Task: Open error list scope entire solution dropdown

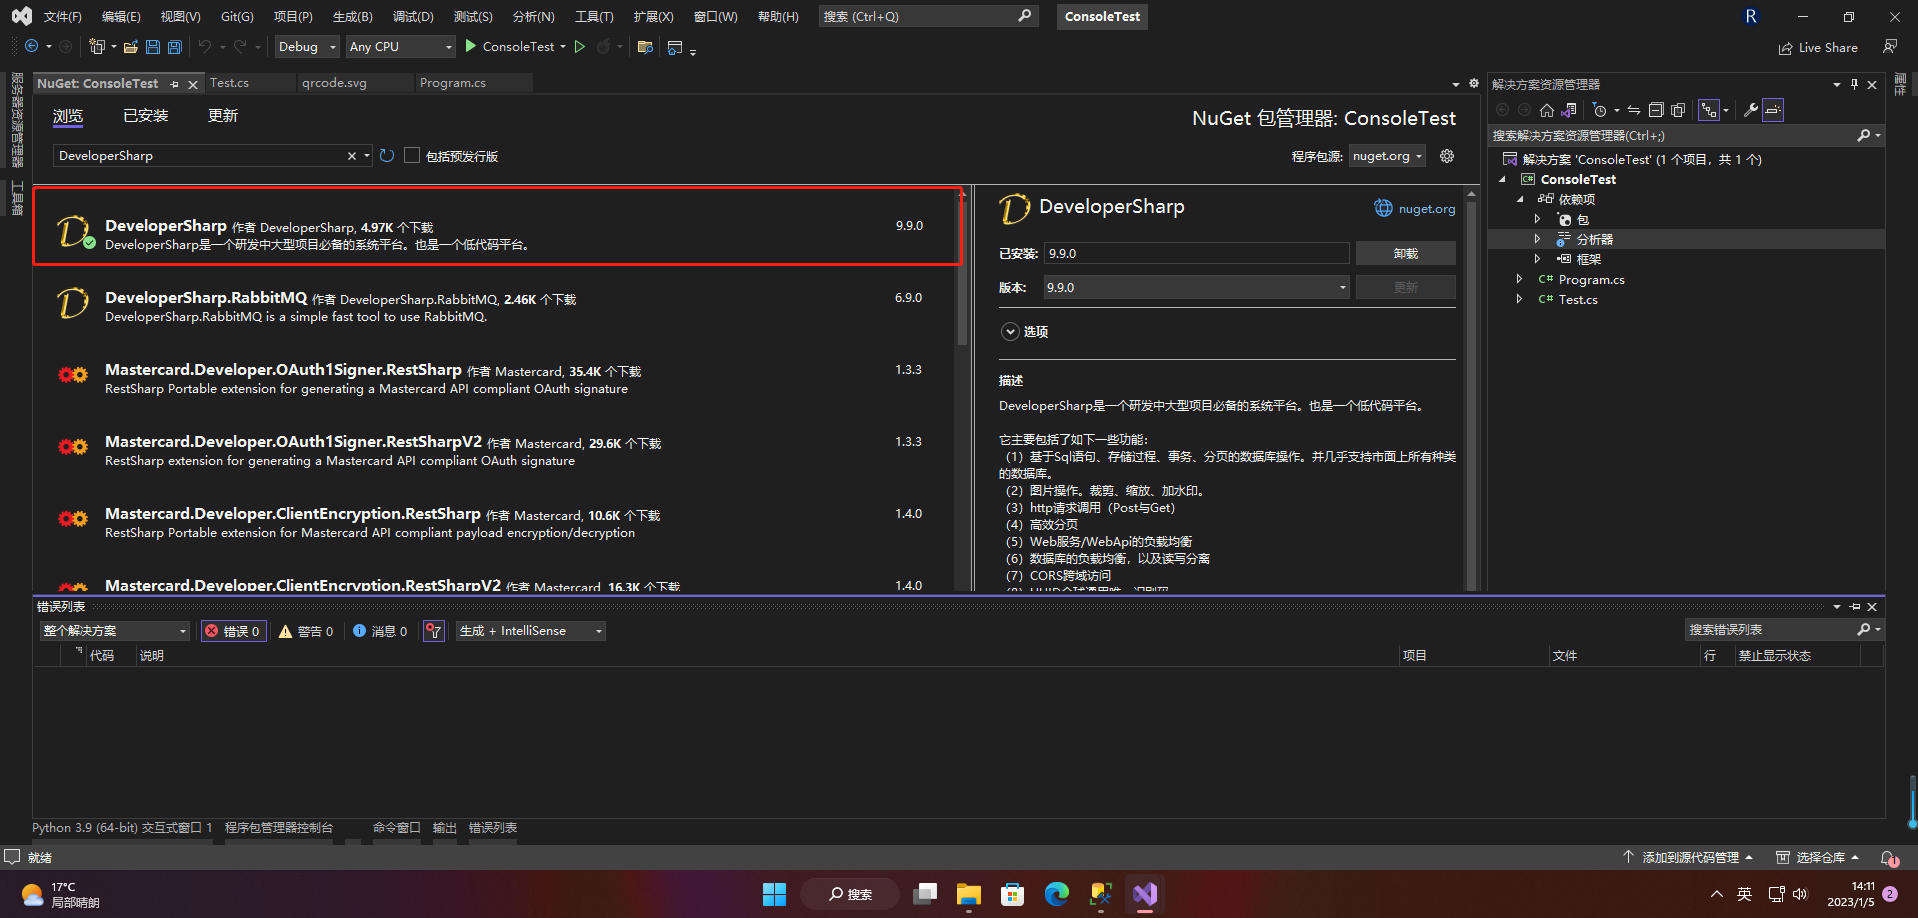Action: click(x=114, y=631)
